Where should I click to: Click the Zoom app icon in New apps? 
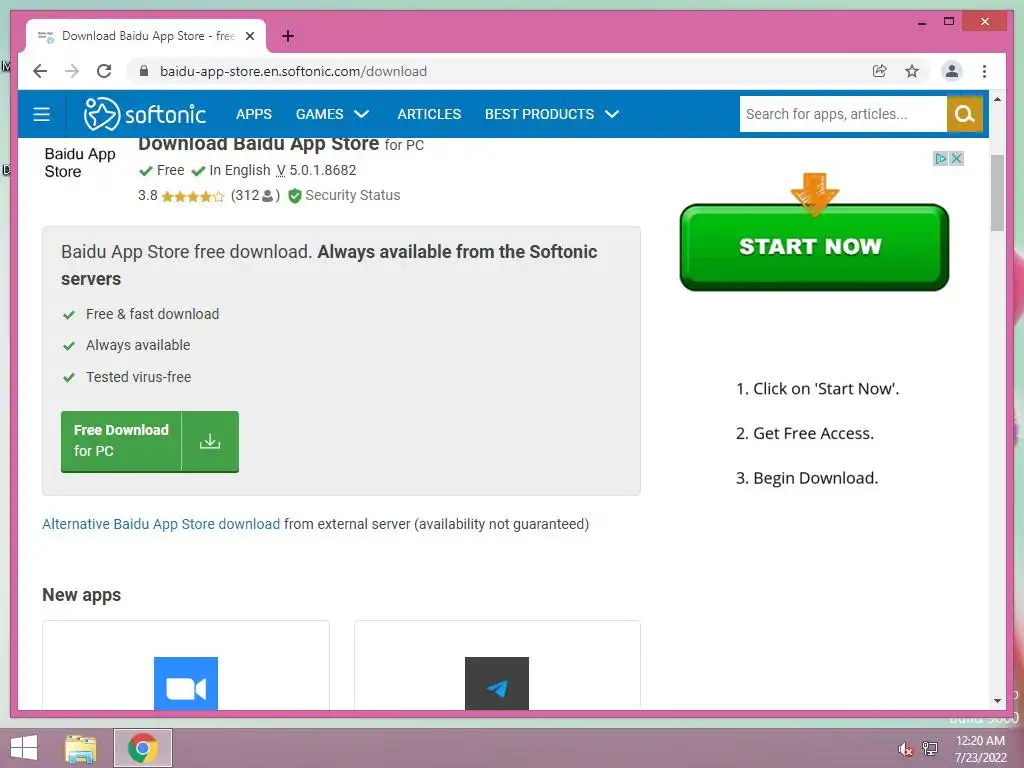click(186, 683)
